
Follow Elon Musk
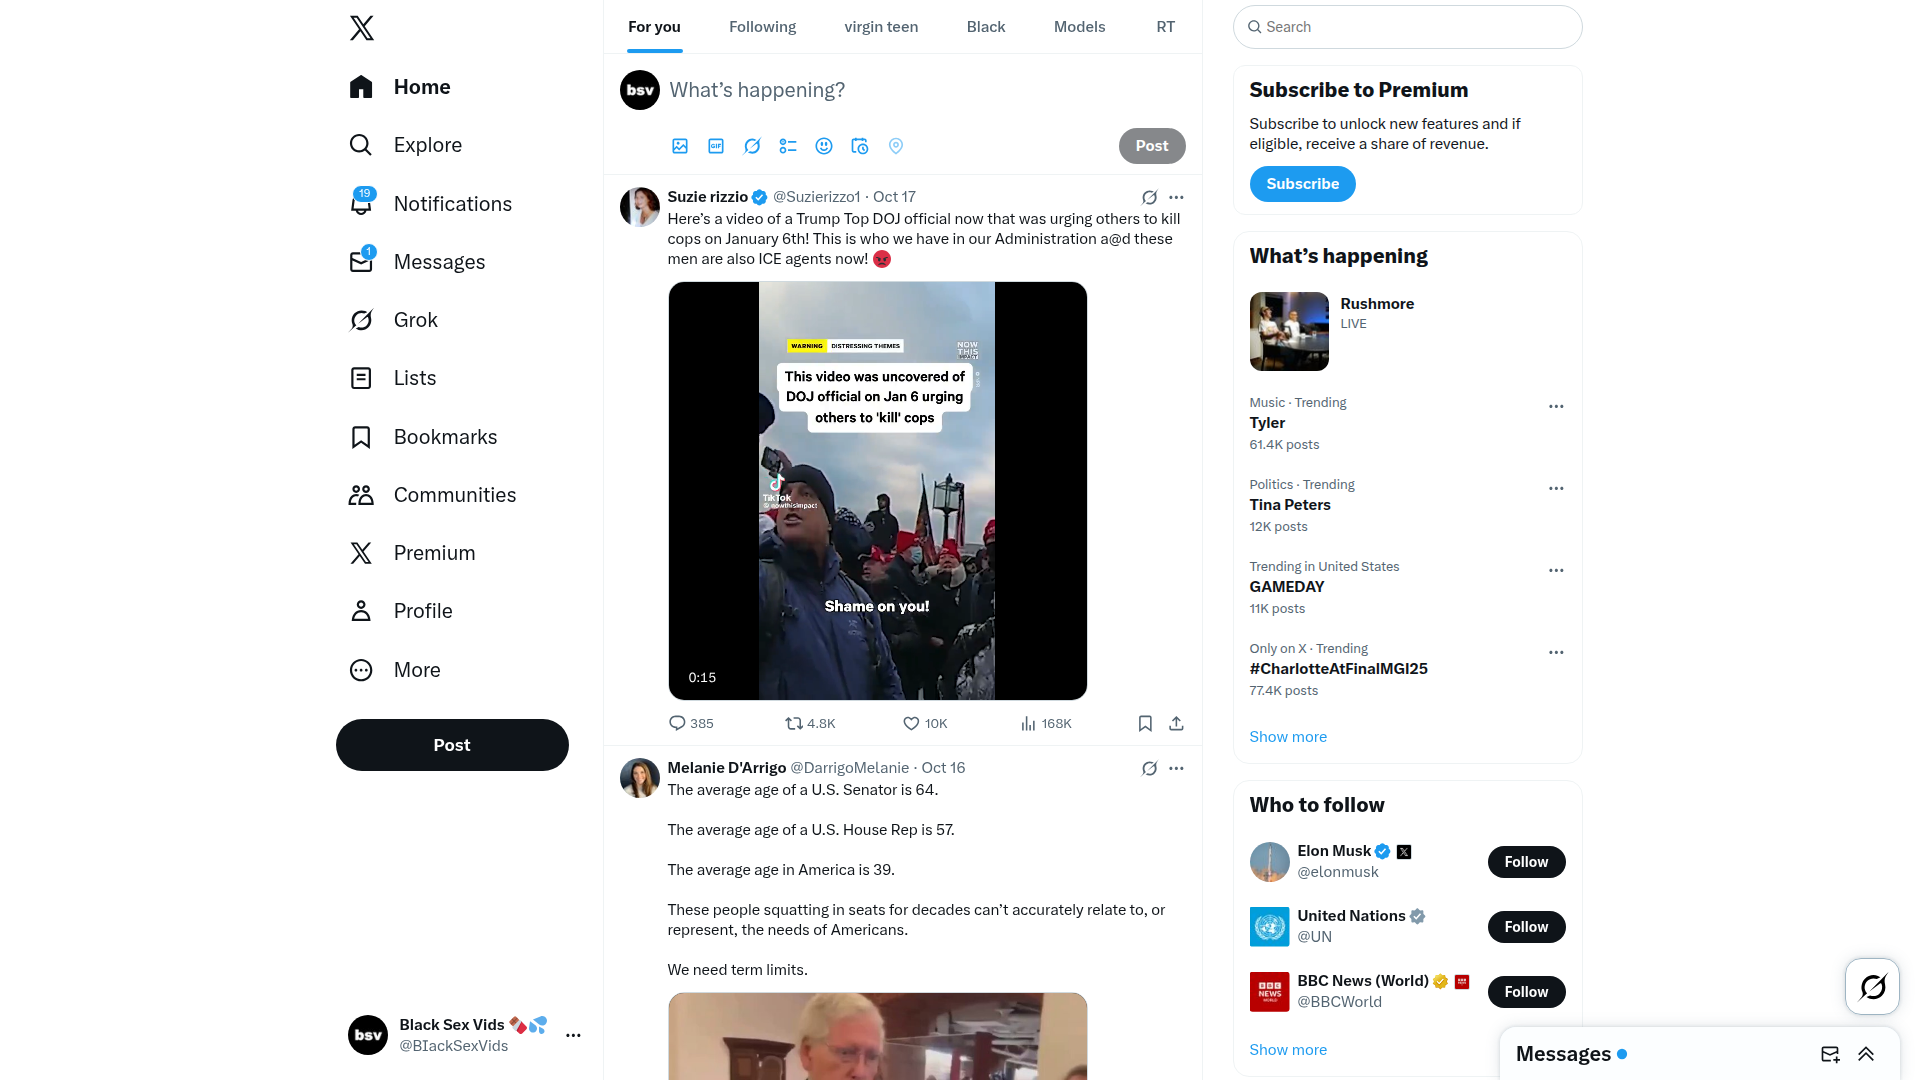click(1526, 862)
